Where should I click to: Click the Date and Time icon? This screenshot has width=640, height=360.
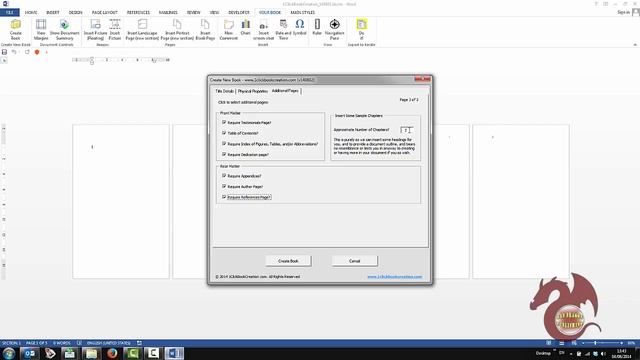click(x=283, y=29)
